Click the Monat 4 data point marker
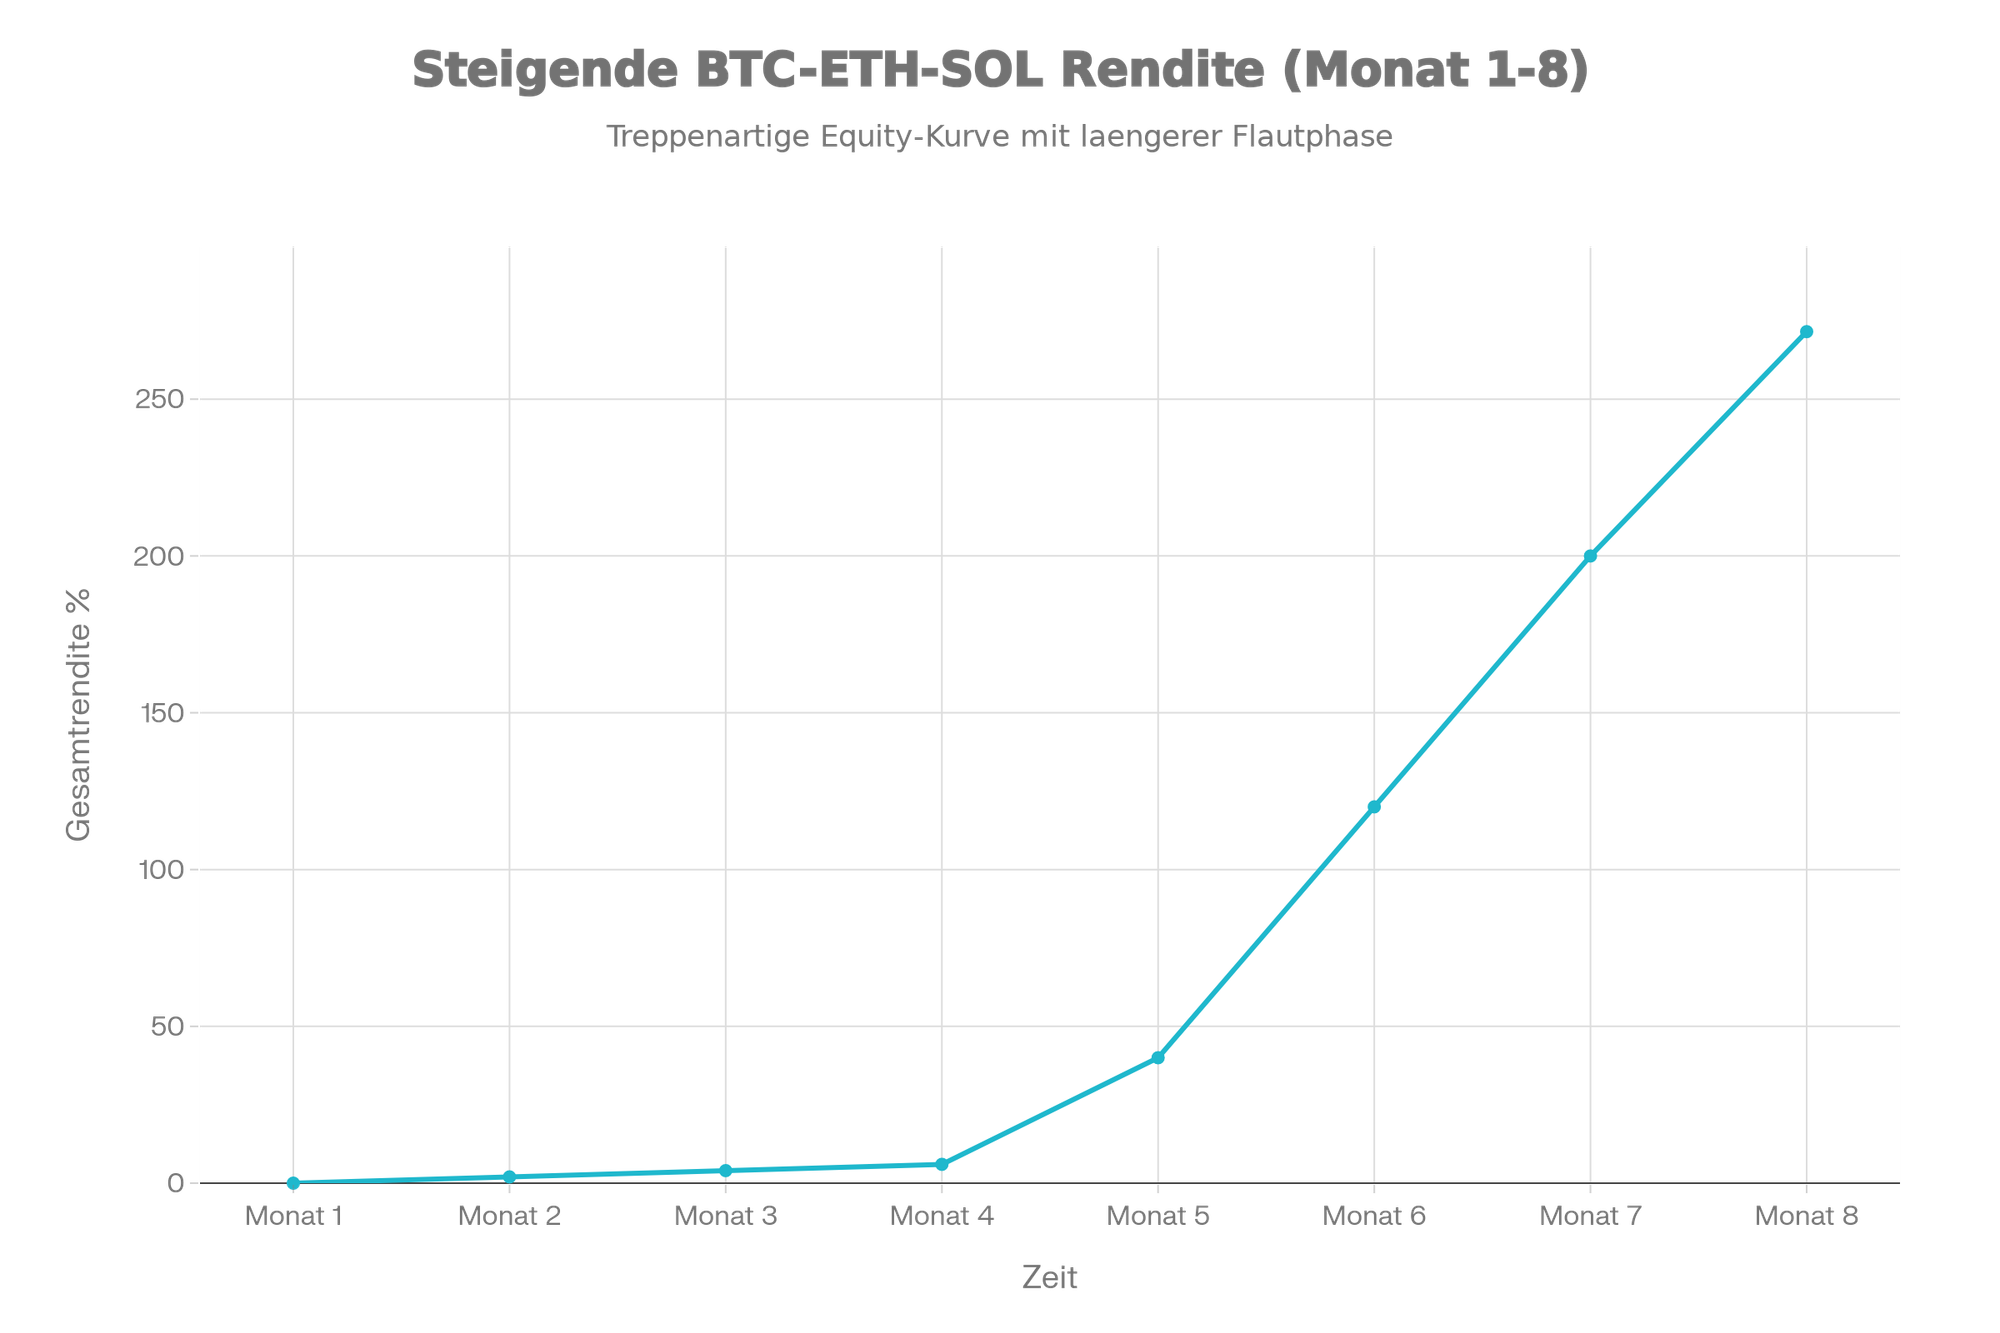Viewport: 2000px width, 1333px height. coord(942,1164)
